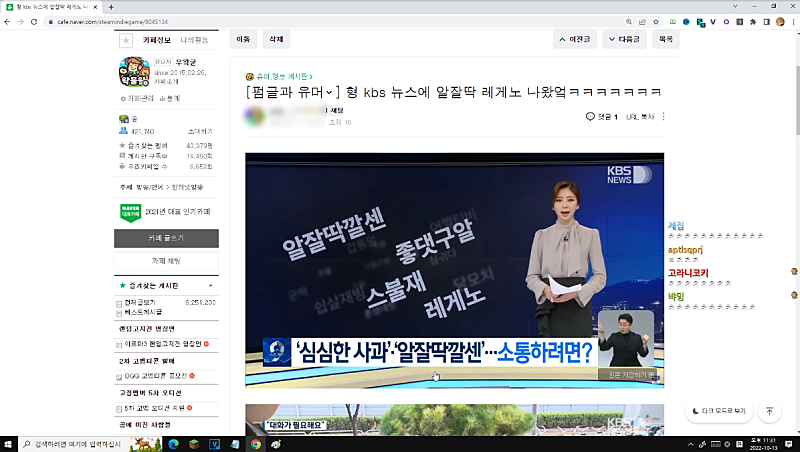This screenshot has width=800, height=452.
Task: Click the 삭제 delete button
Action: (276, 39)
